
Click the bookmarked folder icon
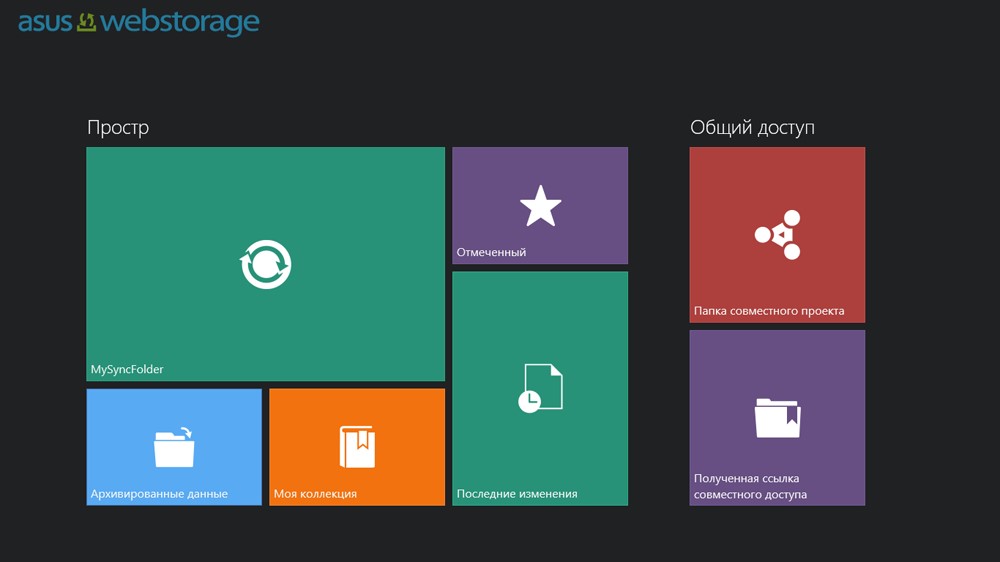click(777, 418)
